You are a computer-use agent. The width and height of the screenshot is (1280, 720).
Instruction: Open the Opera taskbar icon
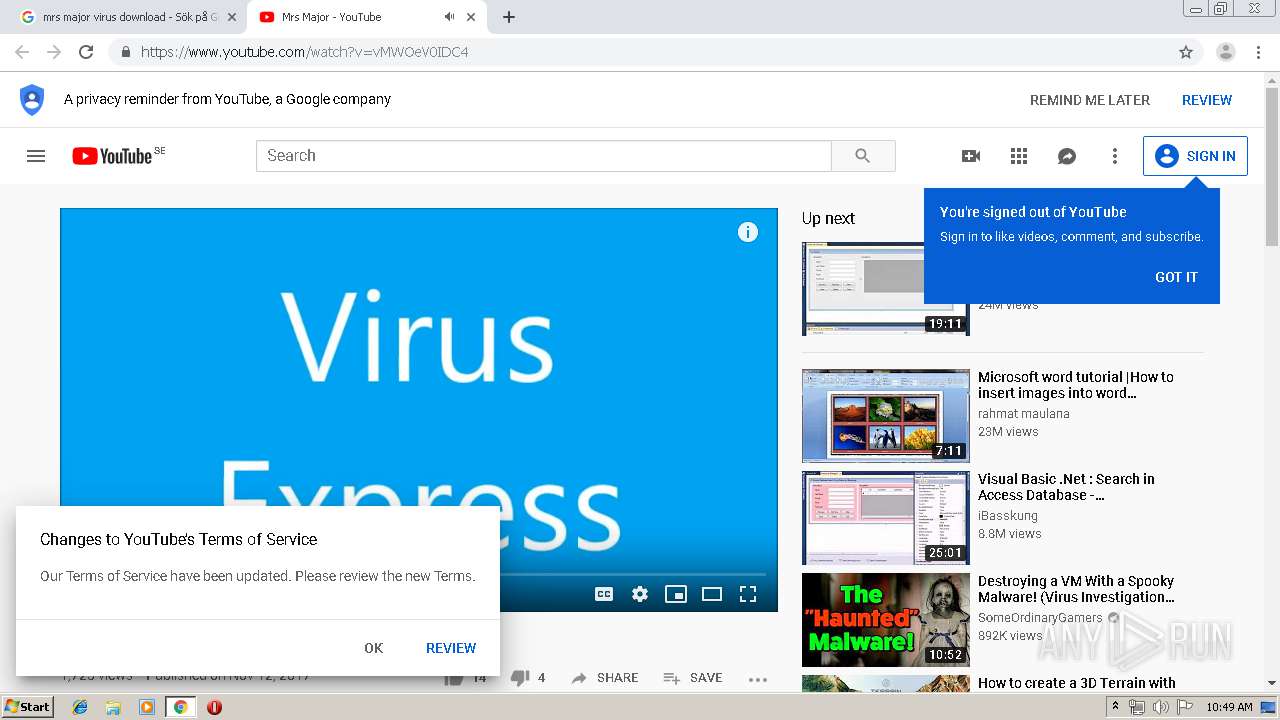(x=214, y=707)
